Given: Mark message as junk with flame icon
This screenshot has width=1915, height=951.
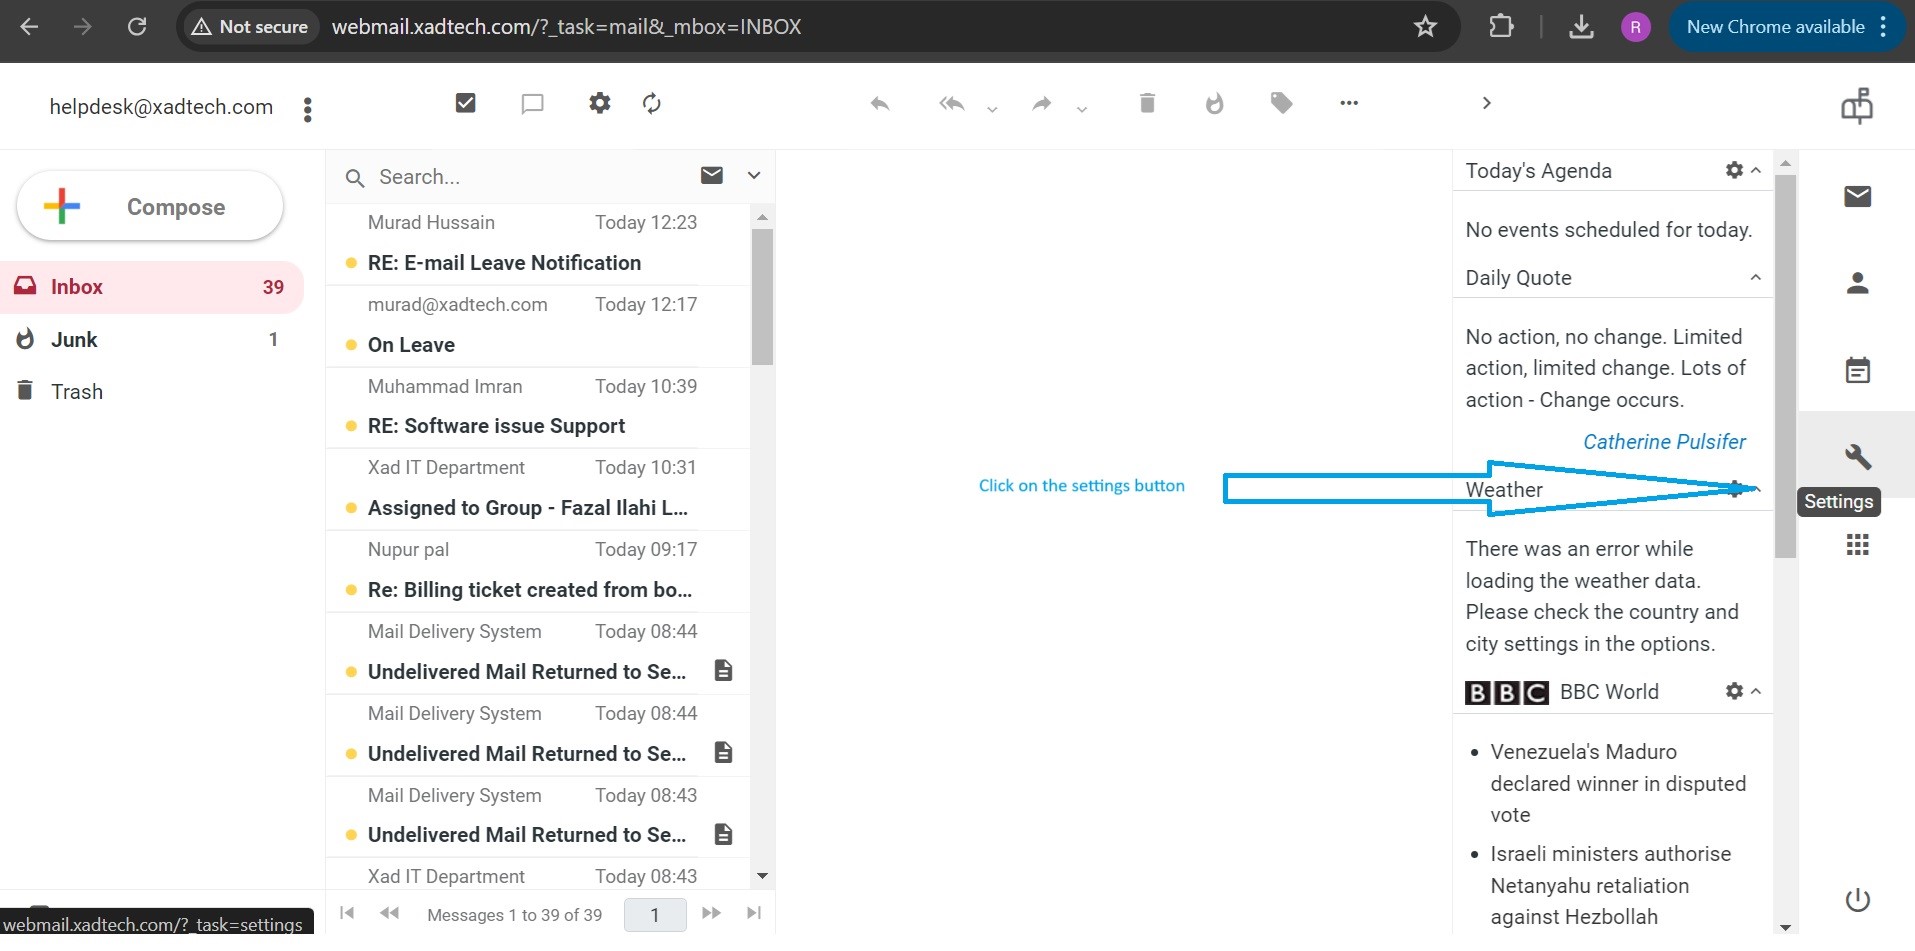Looking at the screenshot, I should (x=1214, y=103).
